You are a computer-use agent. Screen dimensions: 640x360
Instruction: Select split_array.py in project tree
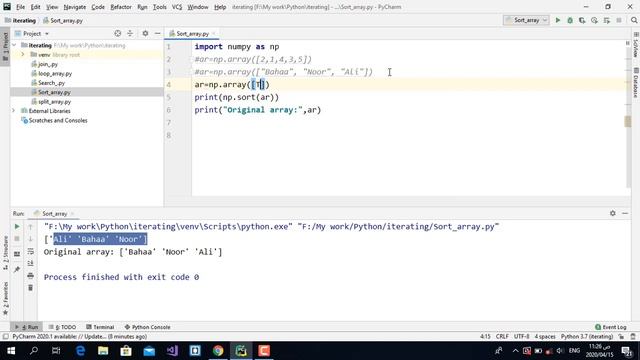54,102
